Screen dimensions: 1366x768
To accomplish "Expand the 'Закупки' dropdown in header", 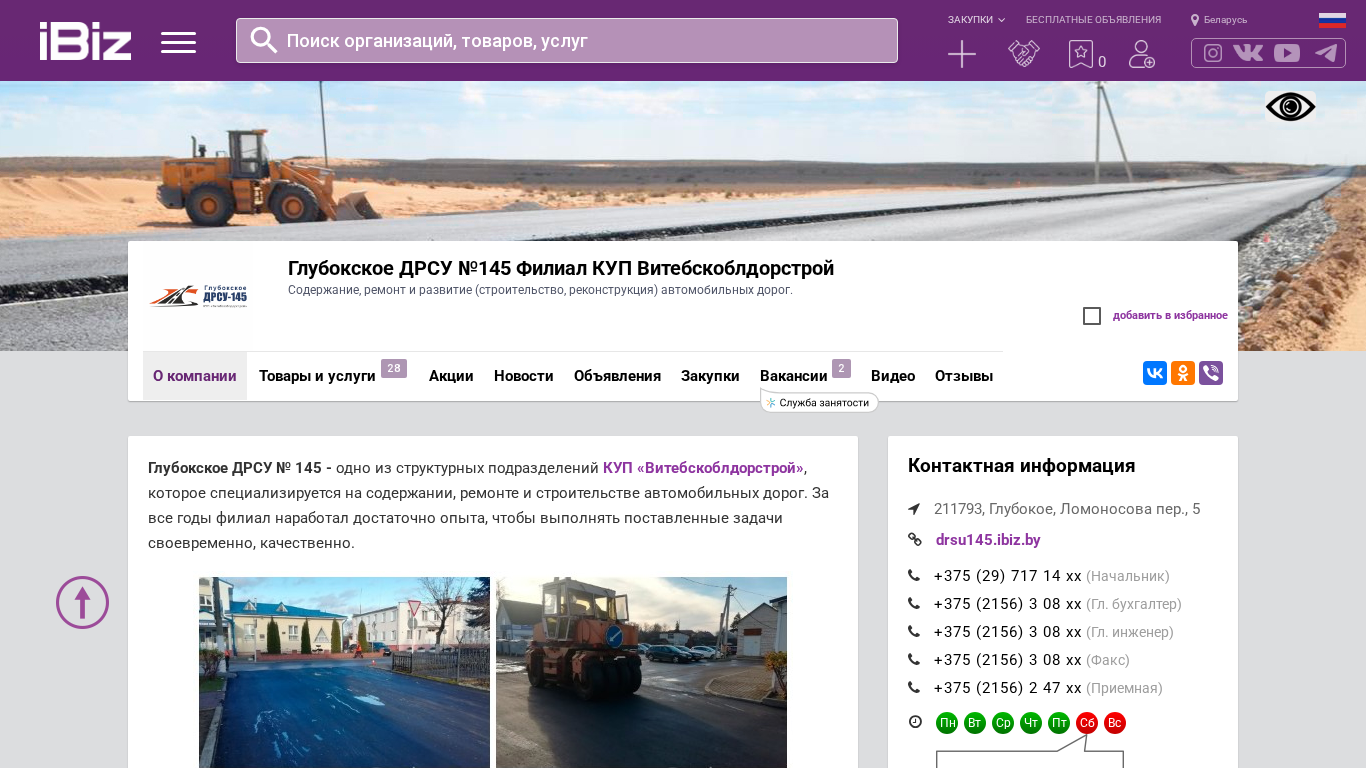I will [x=975, y=20].
